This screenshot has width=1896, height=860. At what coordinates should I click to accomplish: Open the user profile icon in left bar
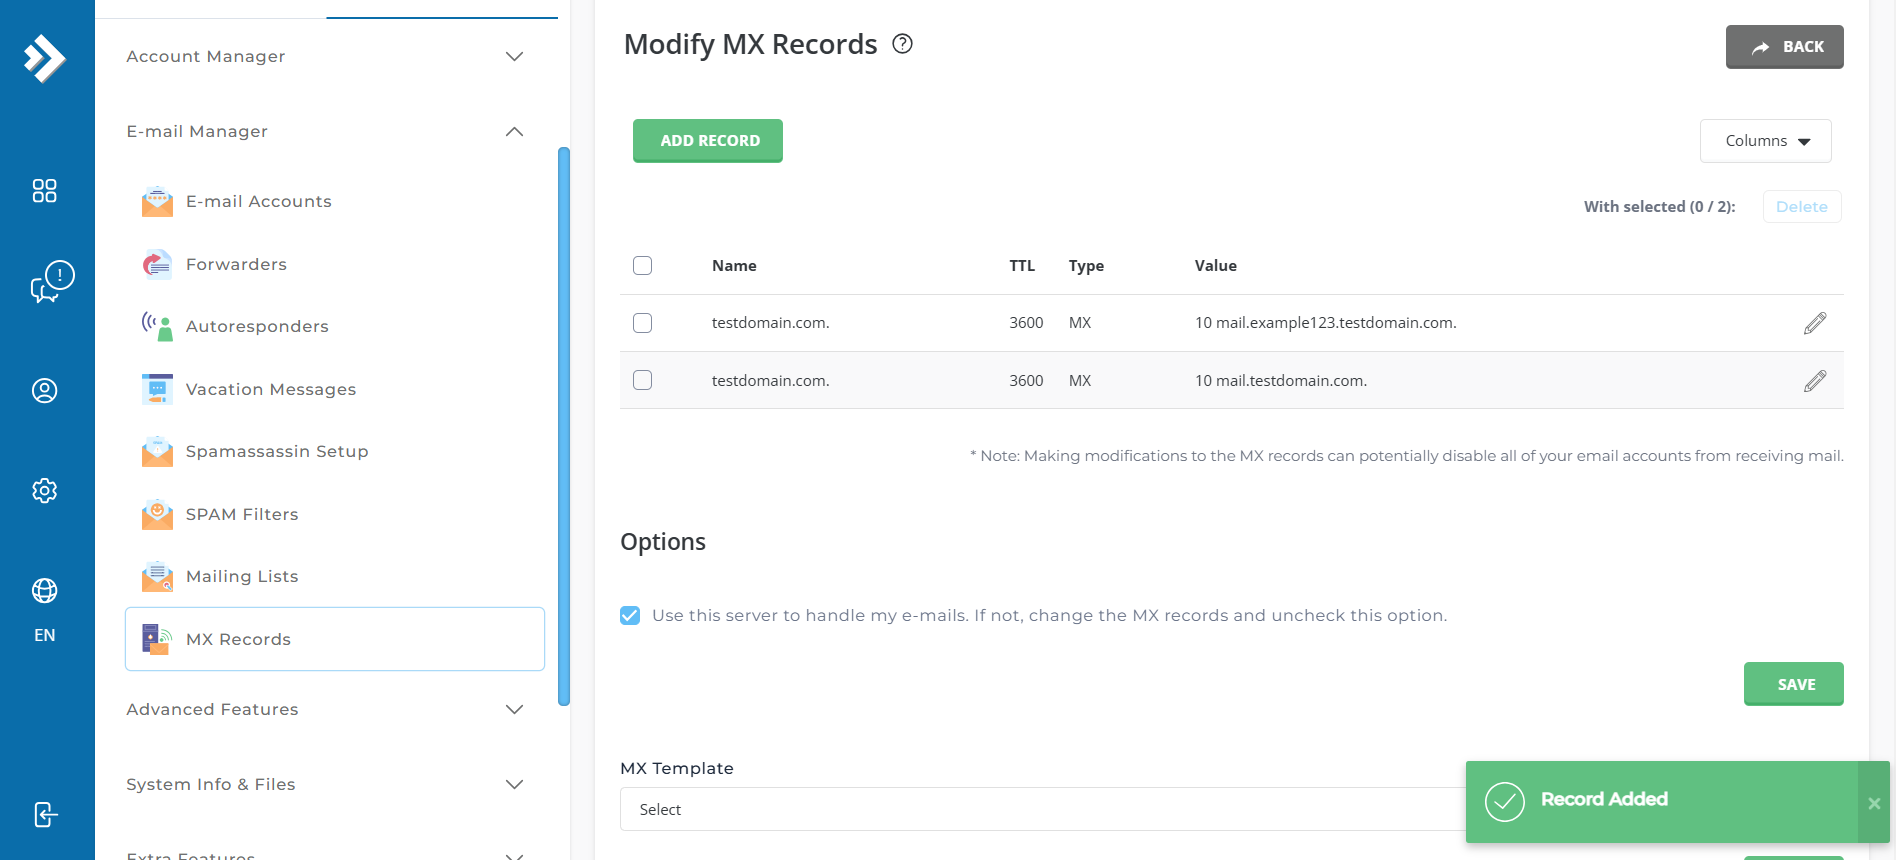coord(45,391)
